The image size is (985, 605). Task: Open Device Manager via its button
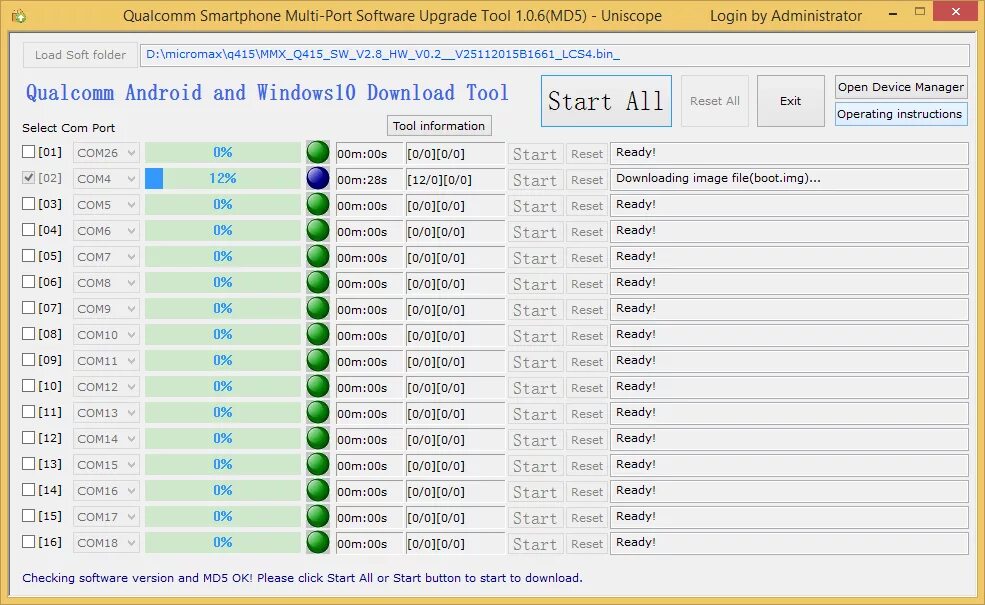(901, 87)
